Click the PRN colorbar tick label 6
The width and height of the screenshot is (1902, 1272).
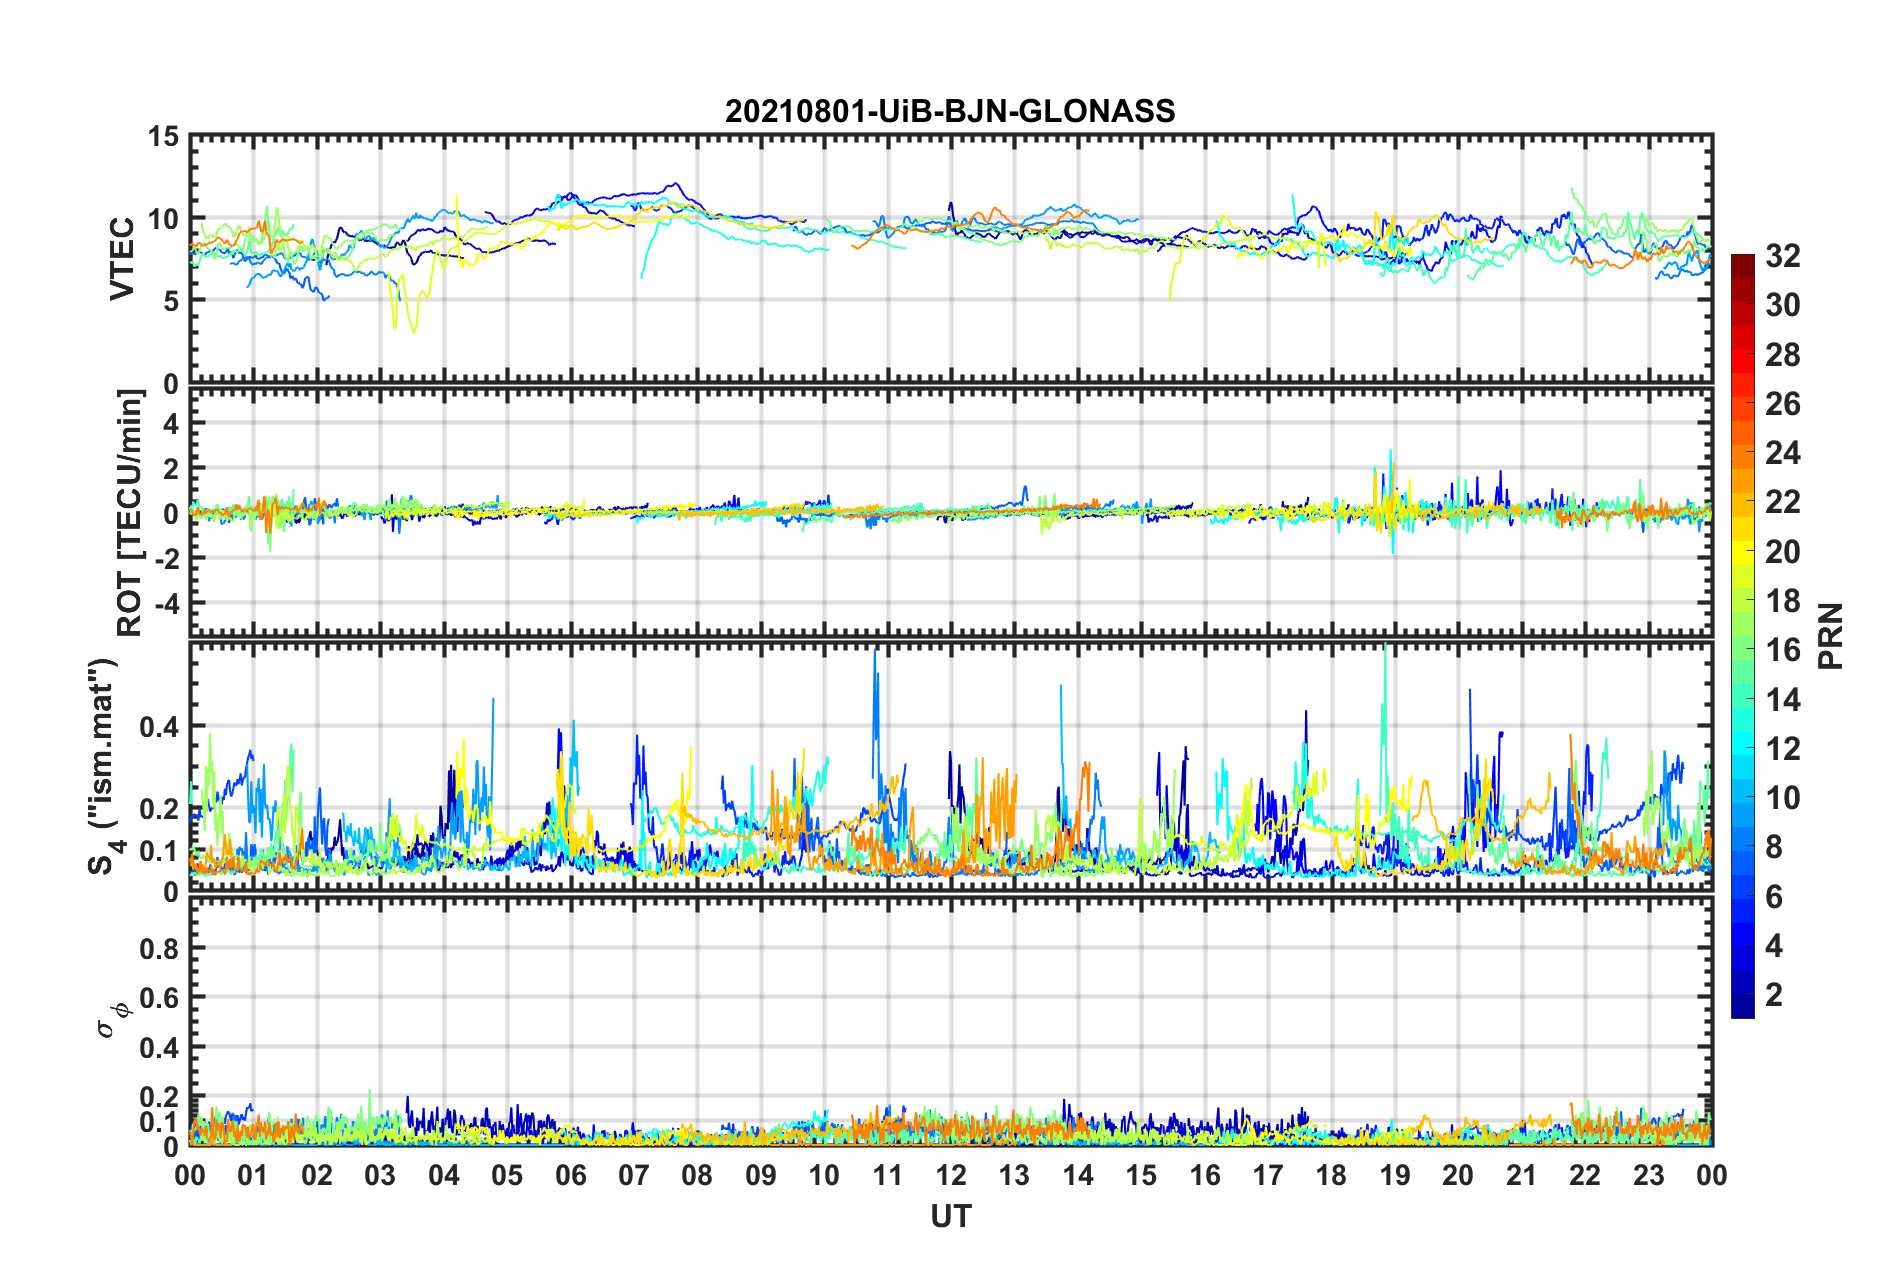tap(1774, 897)
